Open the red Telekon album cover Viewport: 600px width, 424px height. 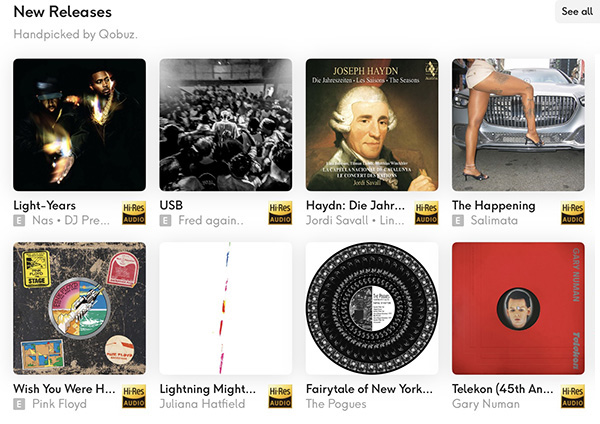518,308
